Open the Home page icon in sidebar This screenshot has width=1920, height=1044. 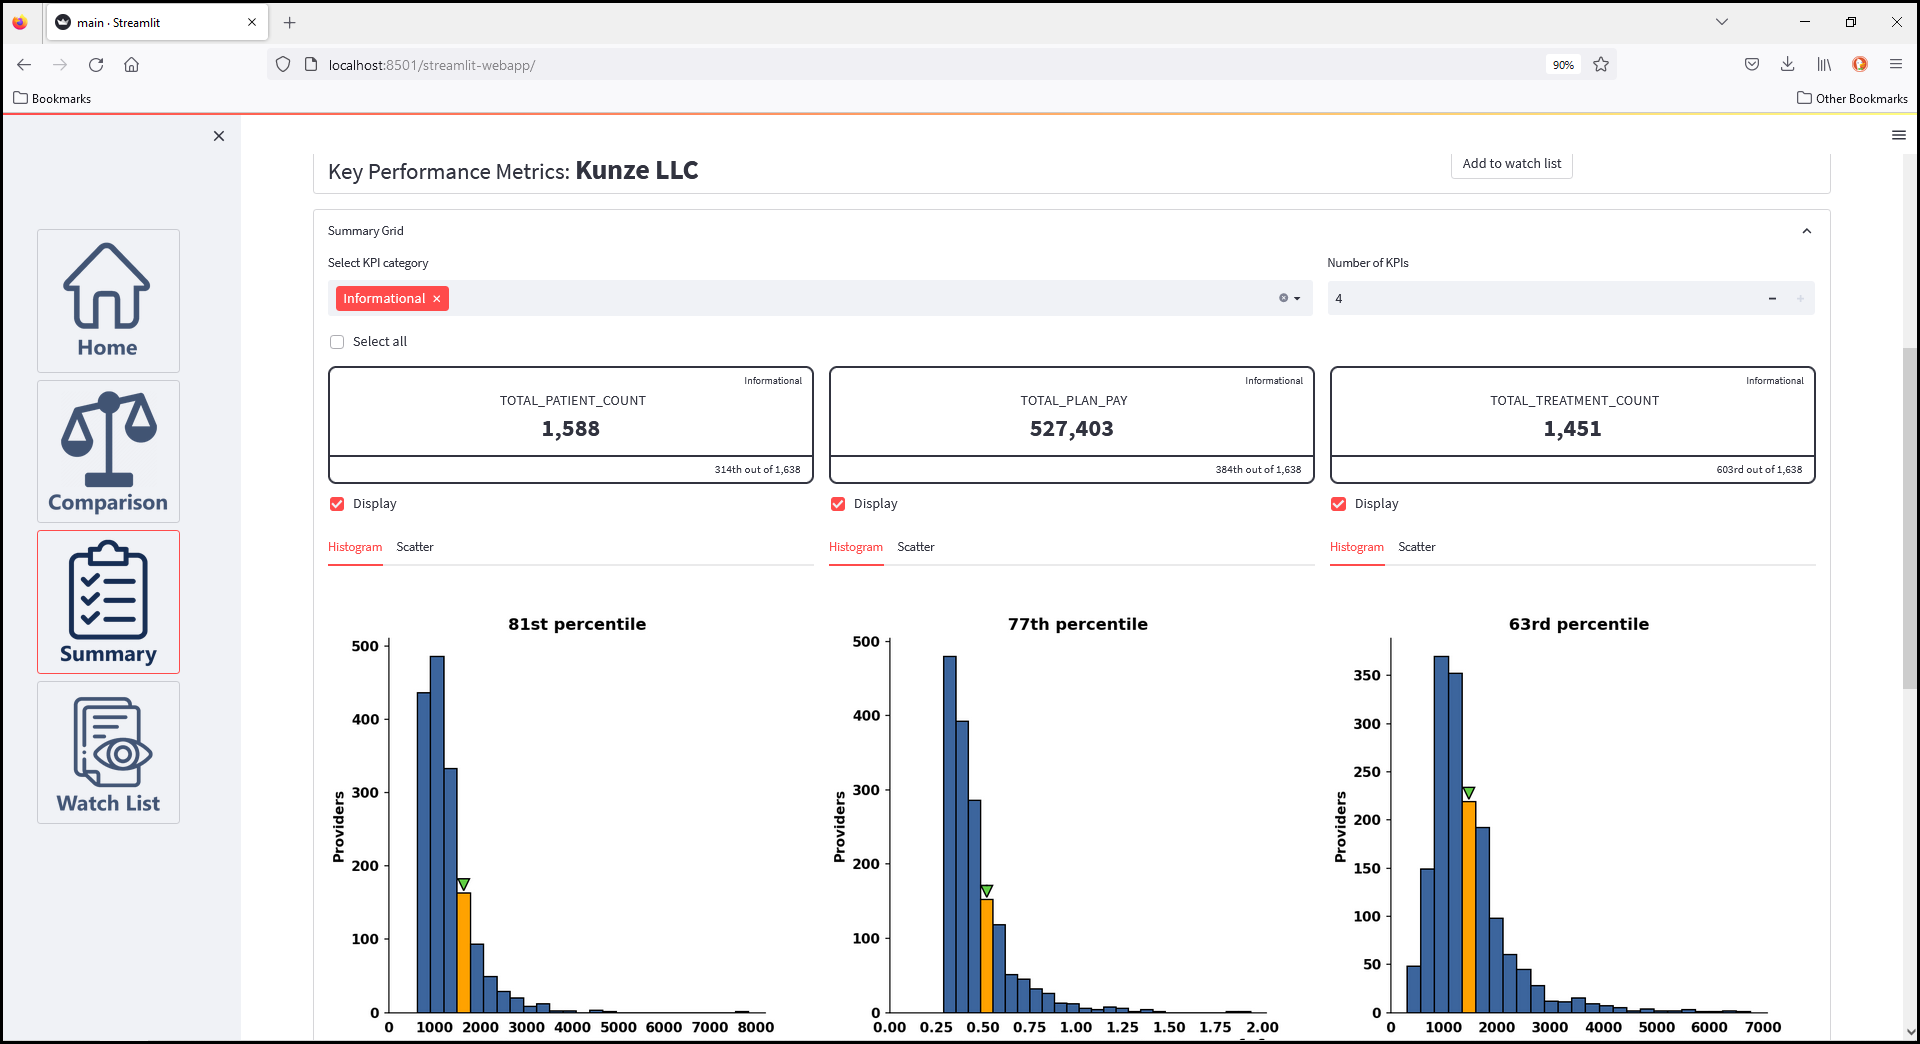click(x=108, y=300)
